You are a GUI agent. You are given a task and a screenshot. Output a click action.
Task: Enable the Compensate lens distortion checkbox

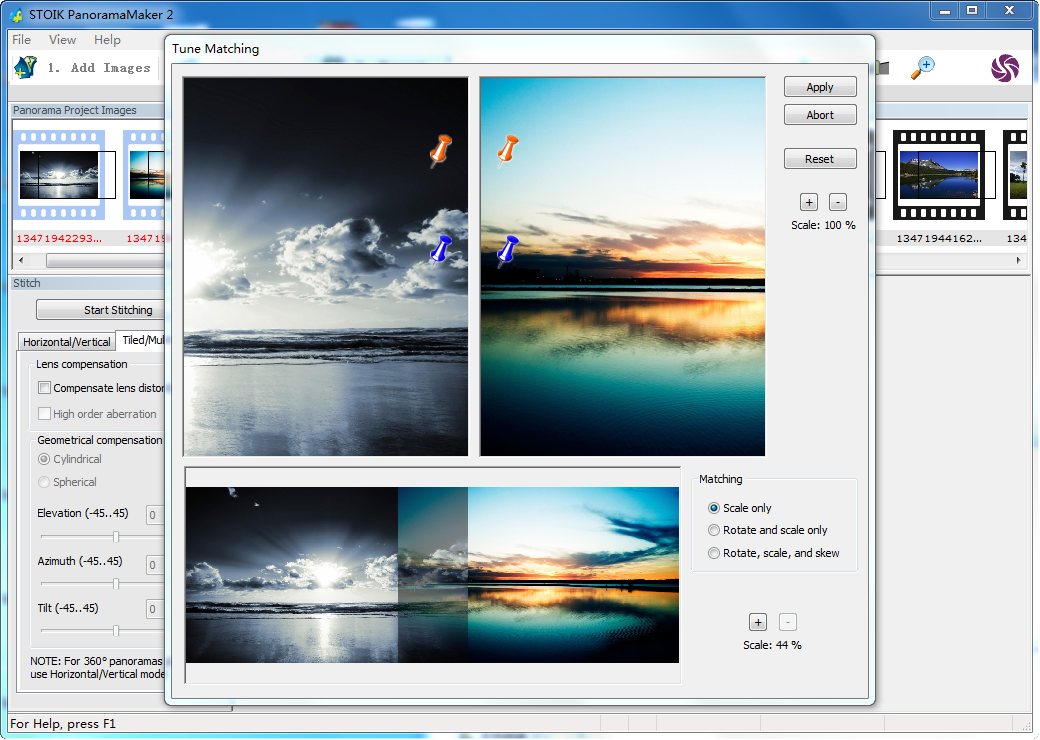coord(44,388)
